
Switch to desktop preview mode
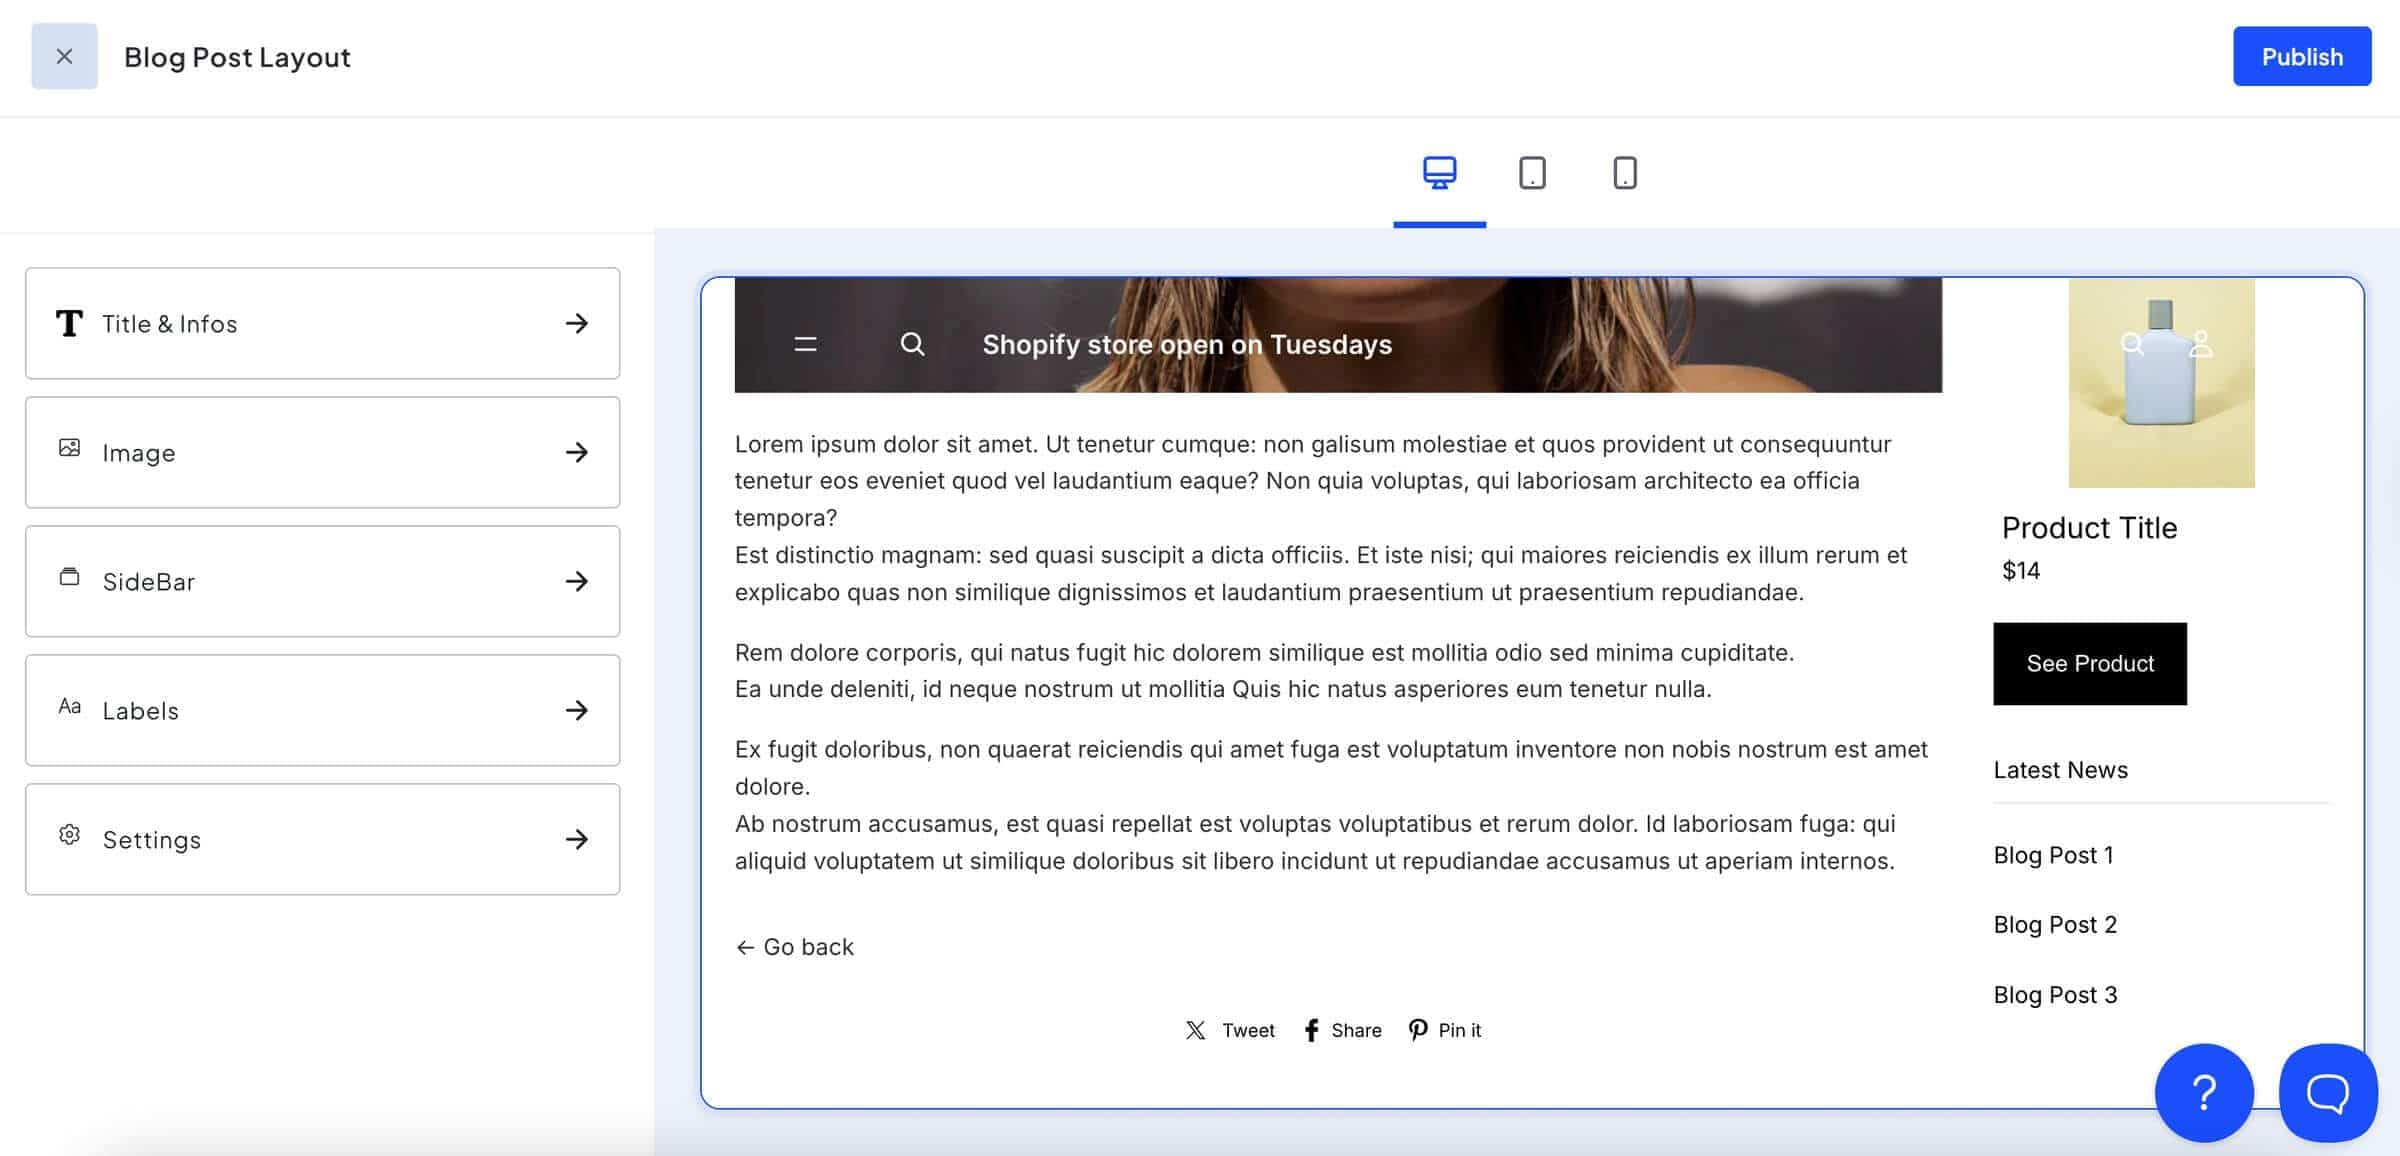pos(1439,173)
